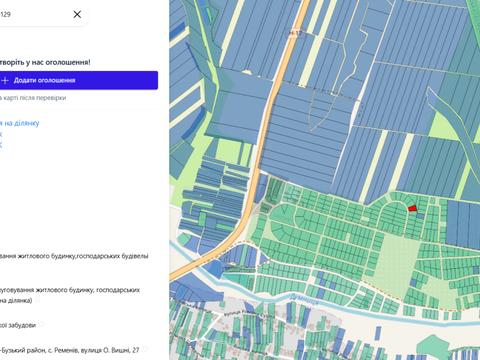Clear the search field with the X icon
The image size is (480, 360).
[x=77, y=14]
